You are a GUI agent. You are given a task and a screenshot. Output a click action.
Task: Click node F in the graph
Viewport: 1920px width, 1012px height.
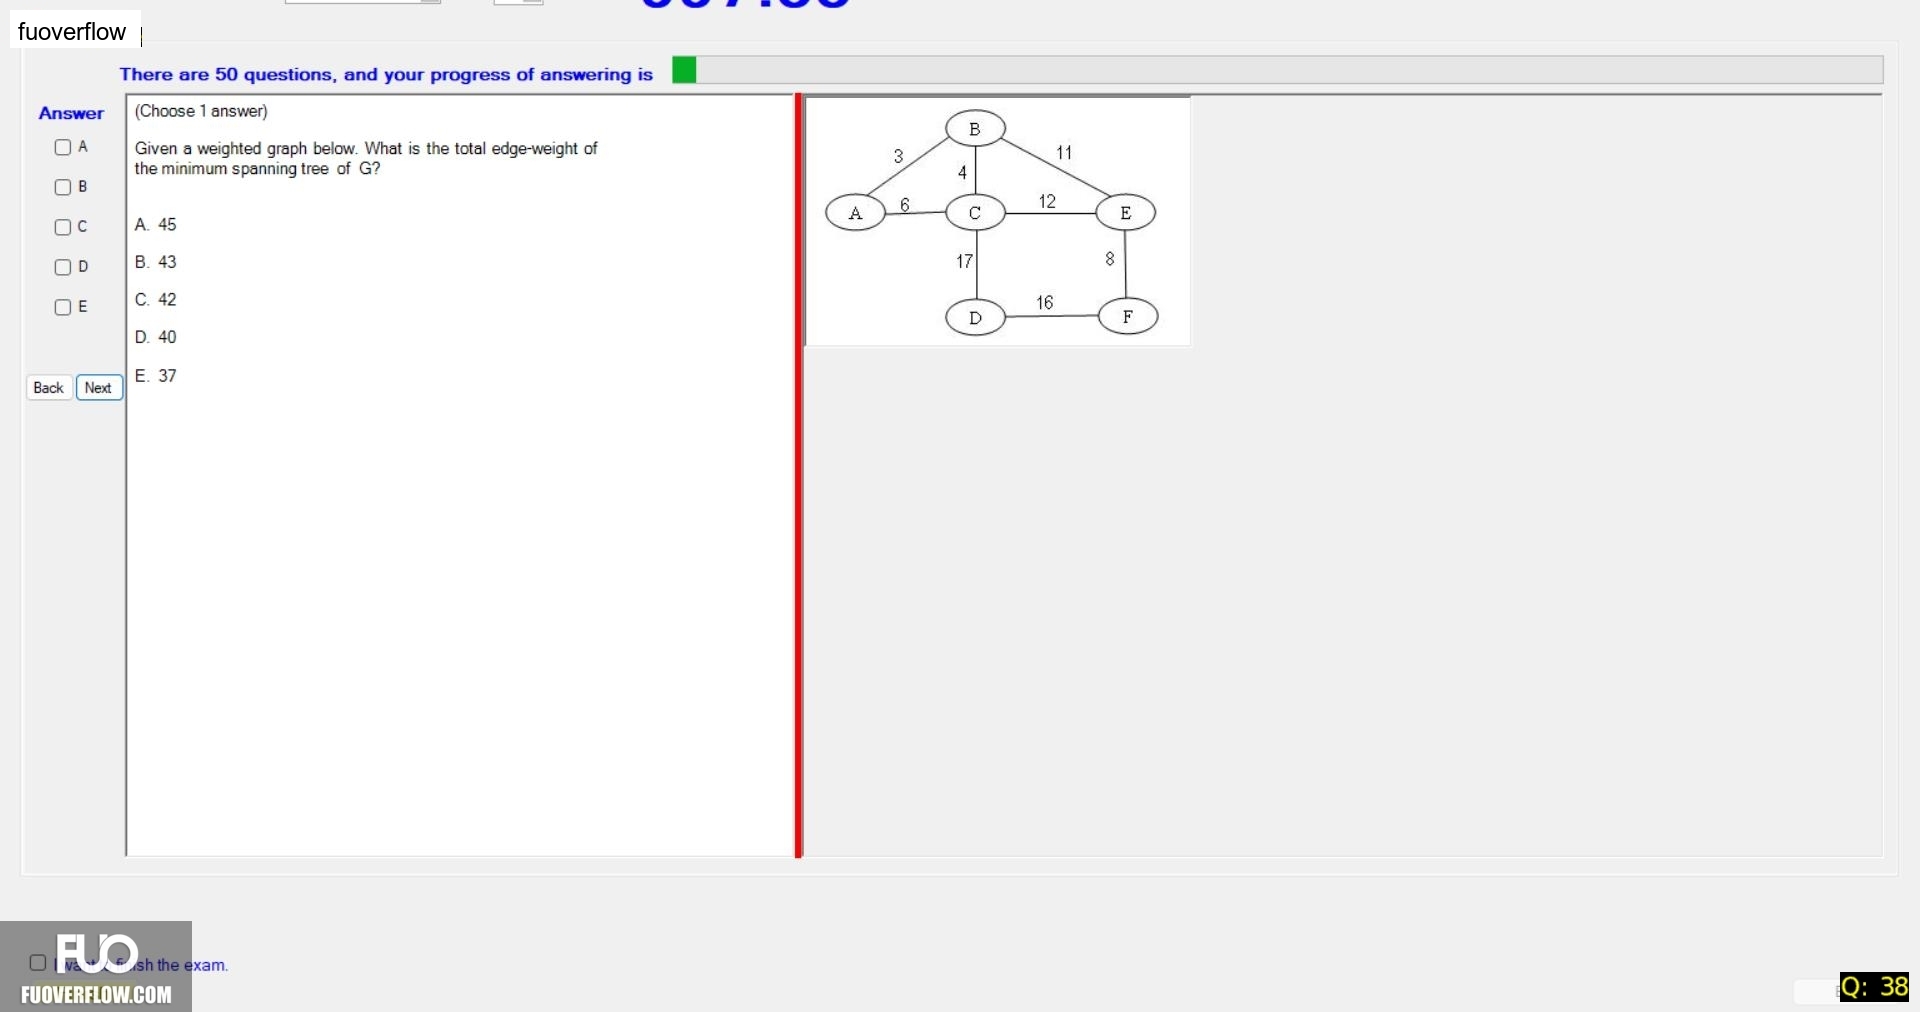point(1128,317)
